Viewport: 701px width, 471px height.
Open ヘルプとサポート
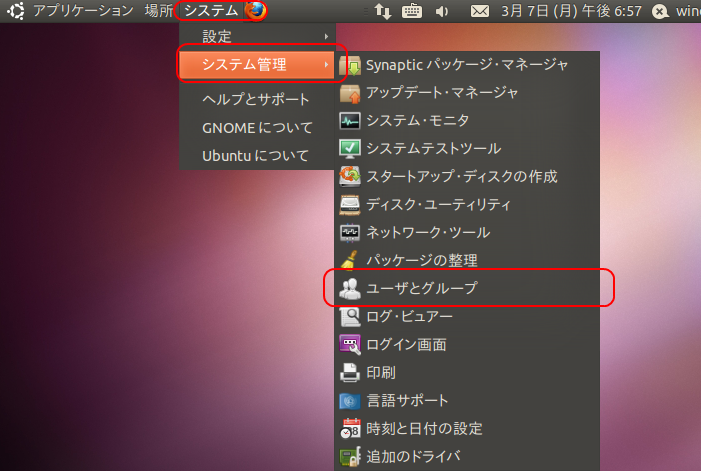(257, 99)
